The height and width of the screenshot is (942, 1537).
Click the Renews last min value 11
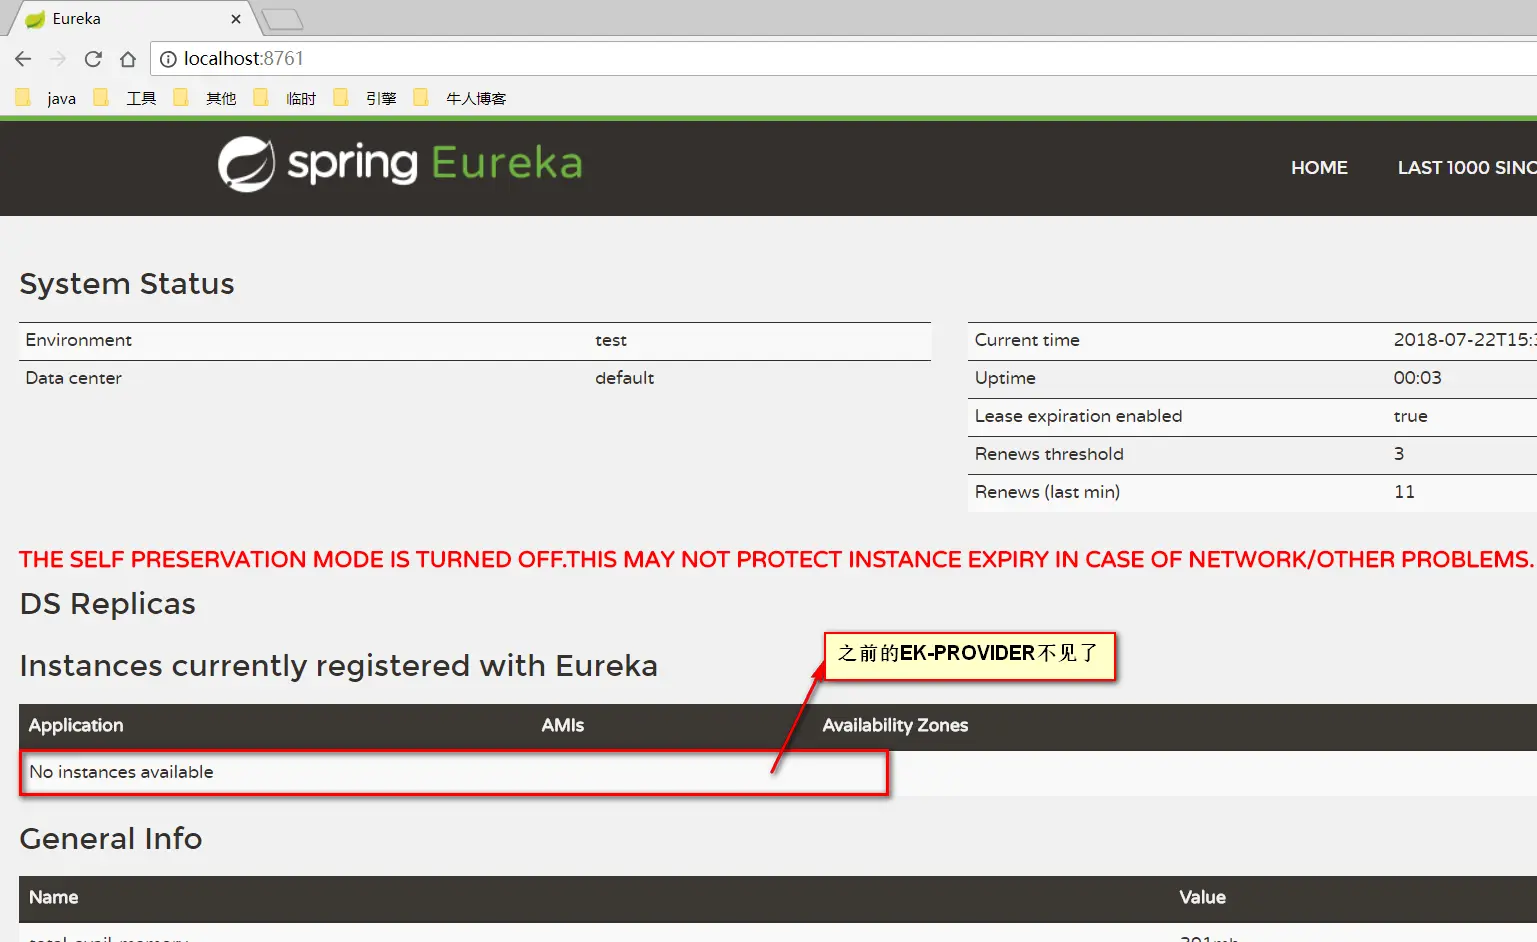(x=1405, y=492)
